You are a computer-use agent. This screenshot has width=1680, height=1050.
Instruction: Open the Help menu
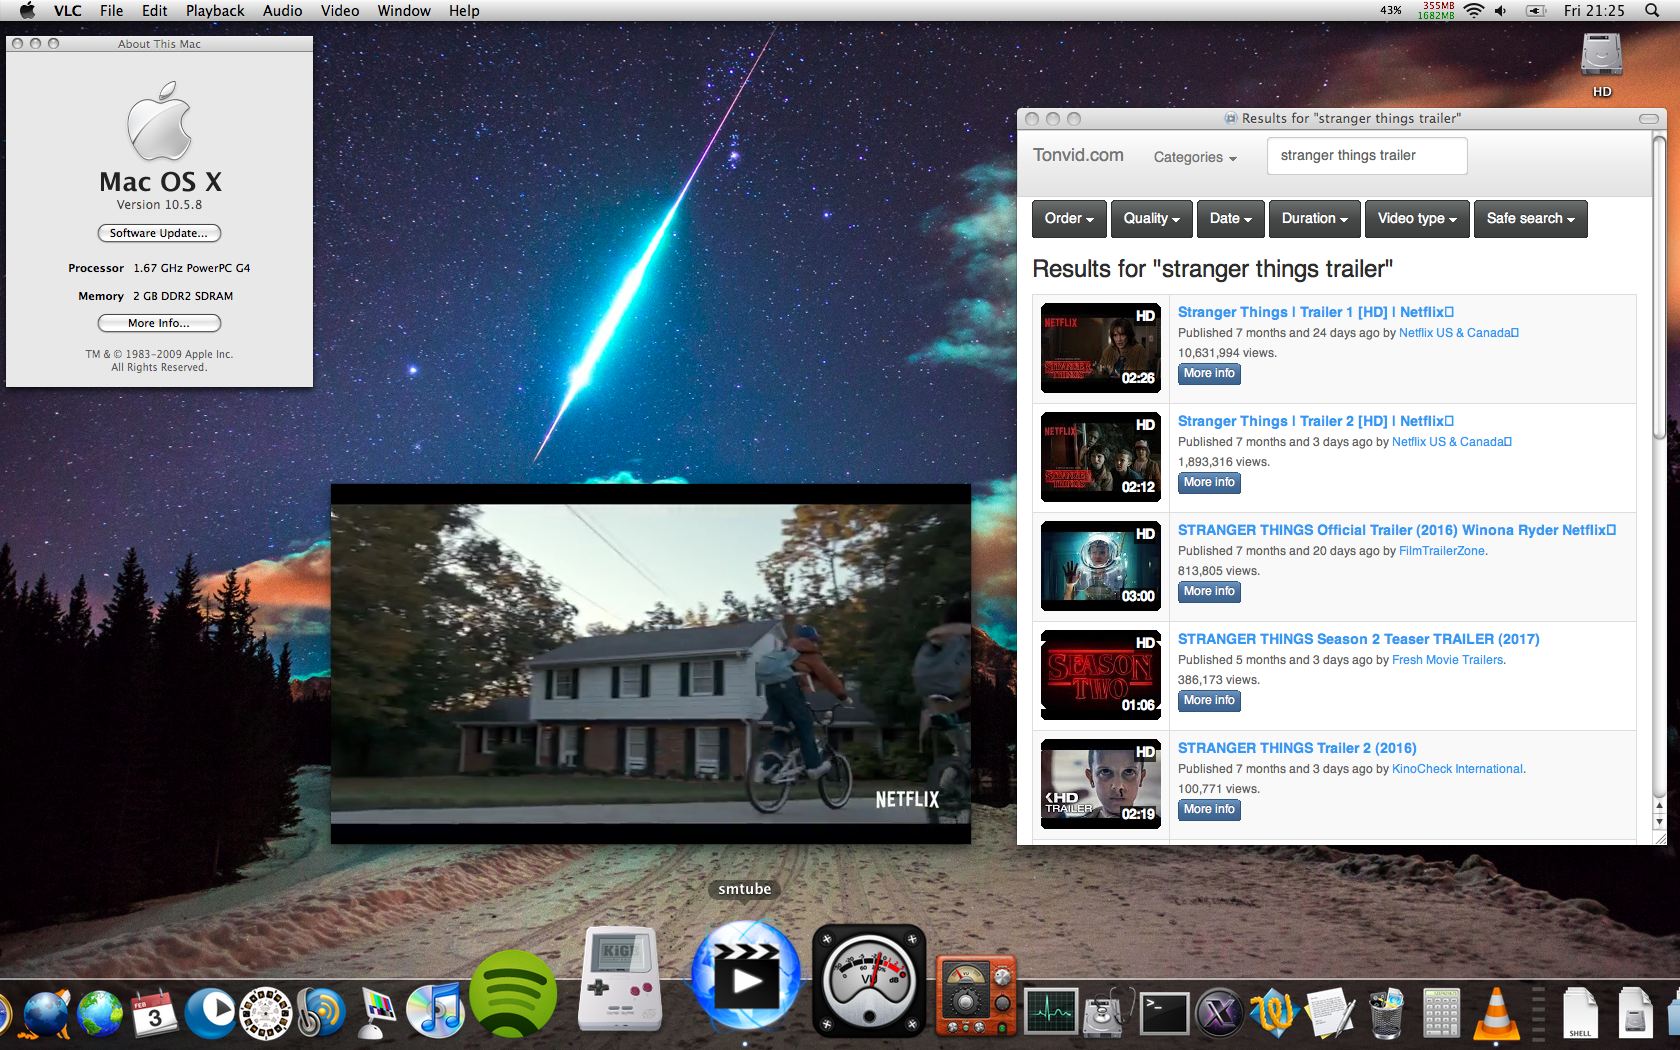pos(464,10)
